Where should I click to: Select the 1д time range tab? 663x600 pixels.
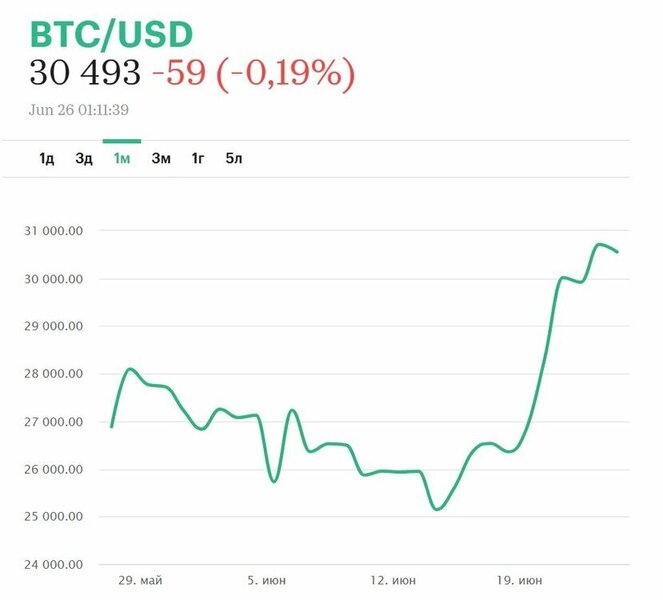pos(47,159)
